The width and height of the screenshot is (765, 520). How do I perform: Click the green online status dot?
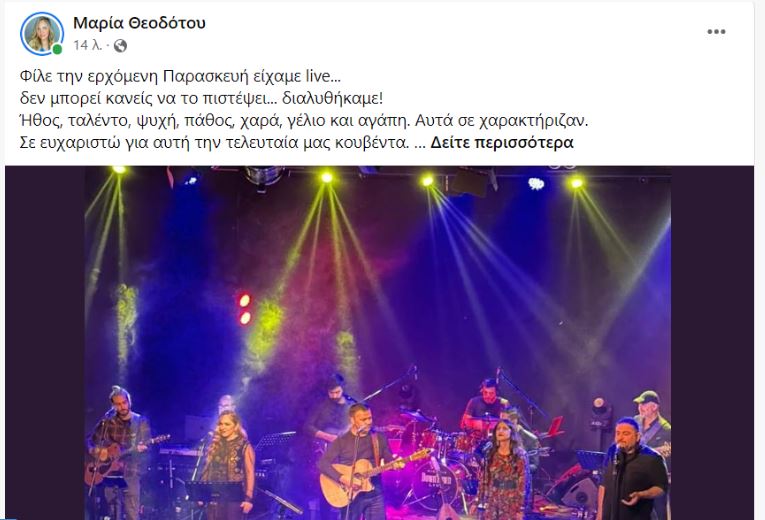coord(57,49)
